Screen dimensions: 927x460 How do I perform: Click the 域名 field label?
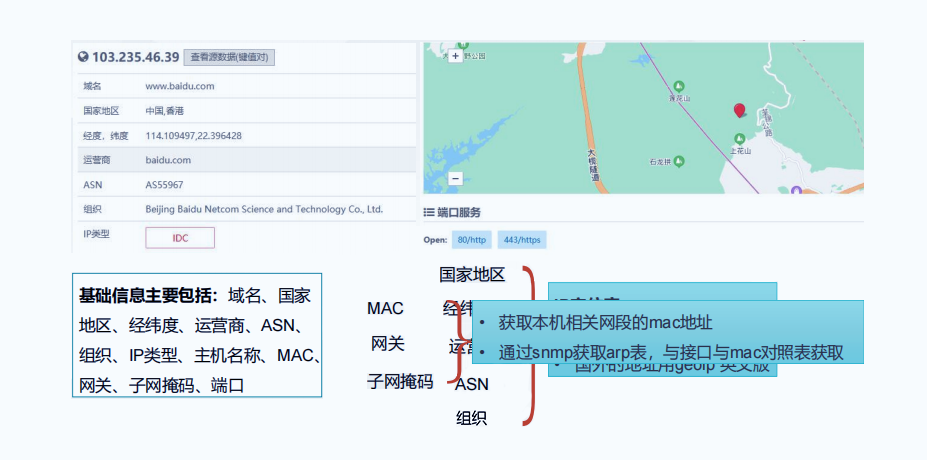pyautogui.click(x=92, y=86)
